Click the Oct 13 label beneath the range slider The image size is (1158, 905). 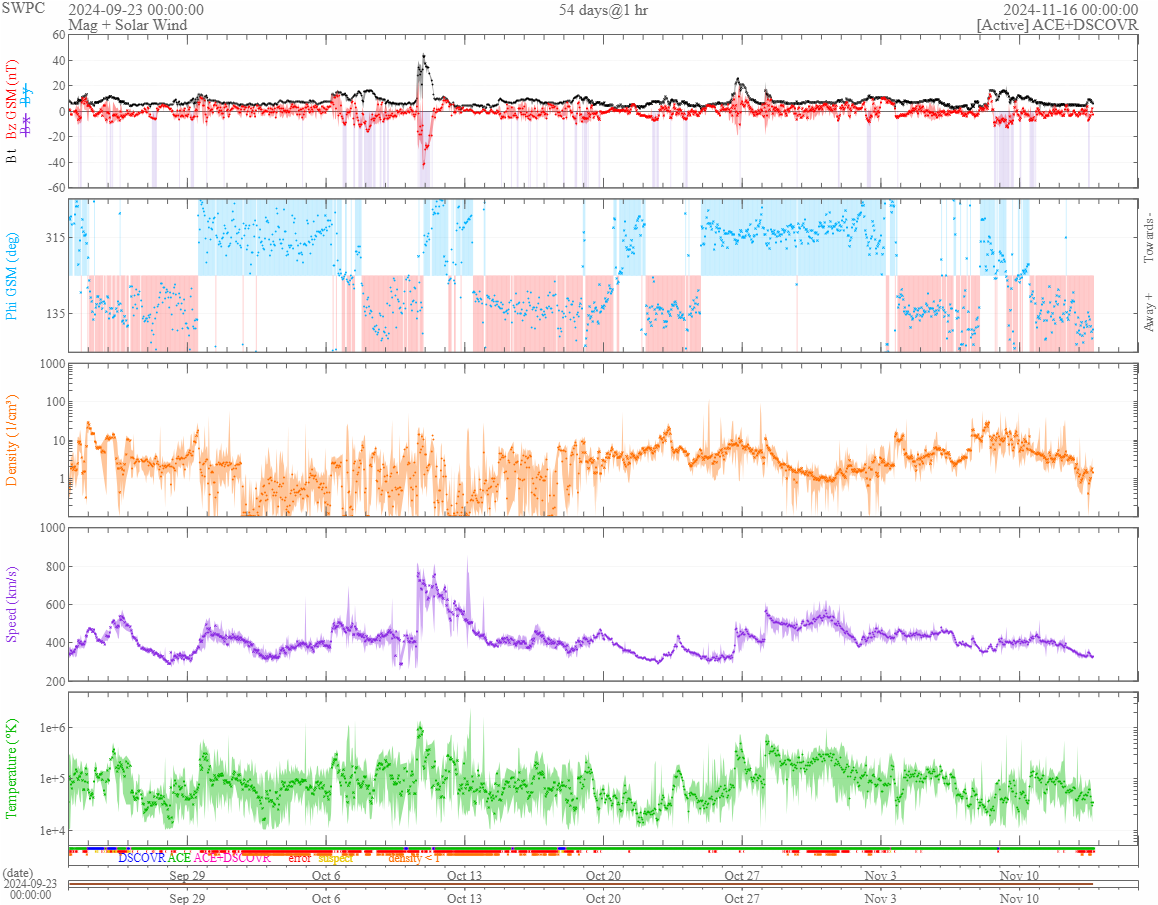(x=465, y=898)
